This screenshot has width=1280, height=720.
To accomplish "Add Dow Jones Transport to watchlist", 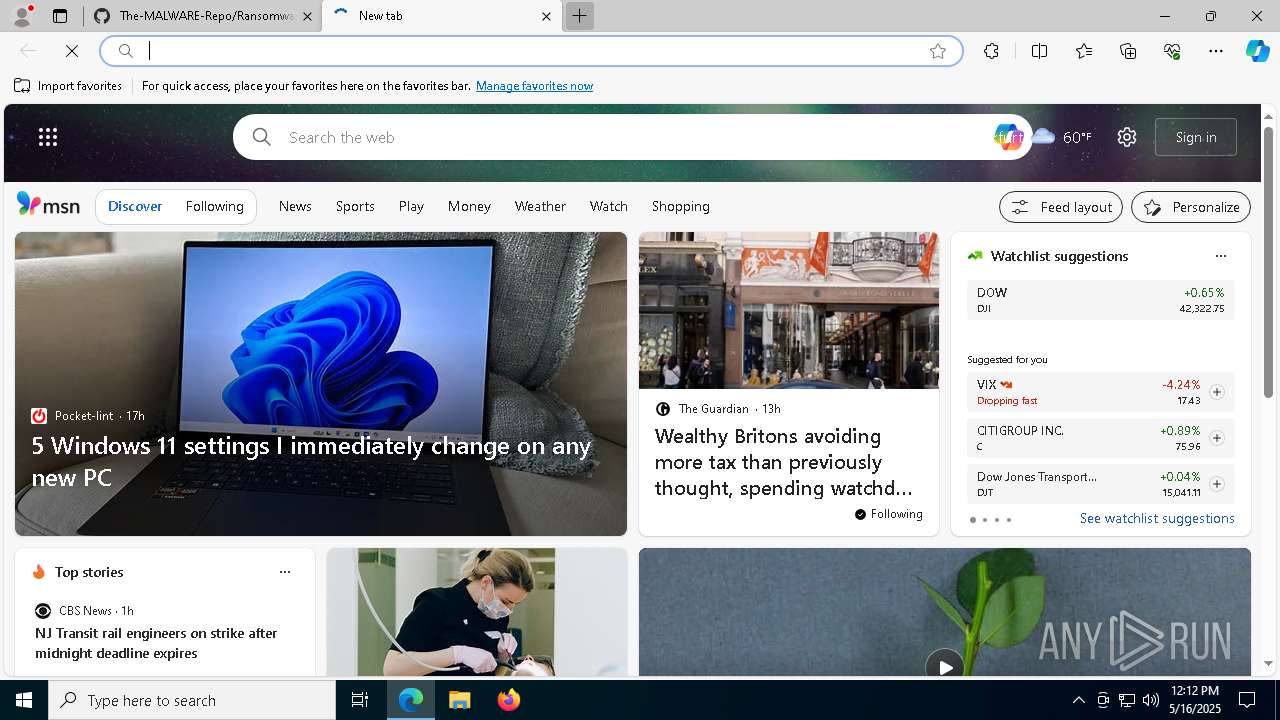I will 1217,484.
